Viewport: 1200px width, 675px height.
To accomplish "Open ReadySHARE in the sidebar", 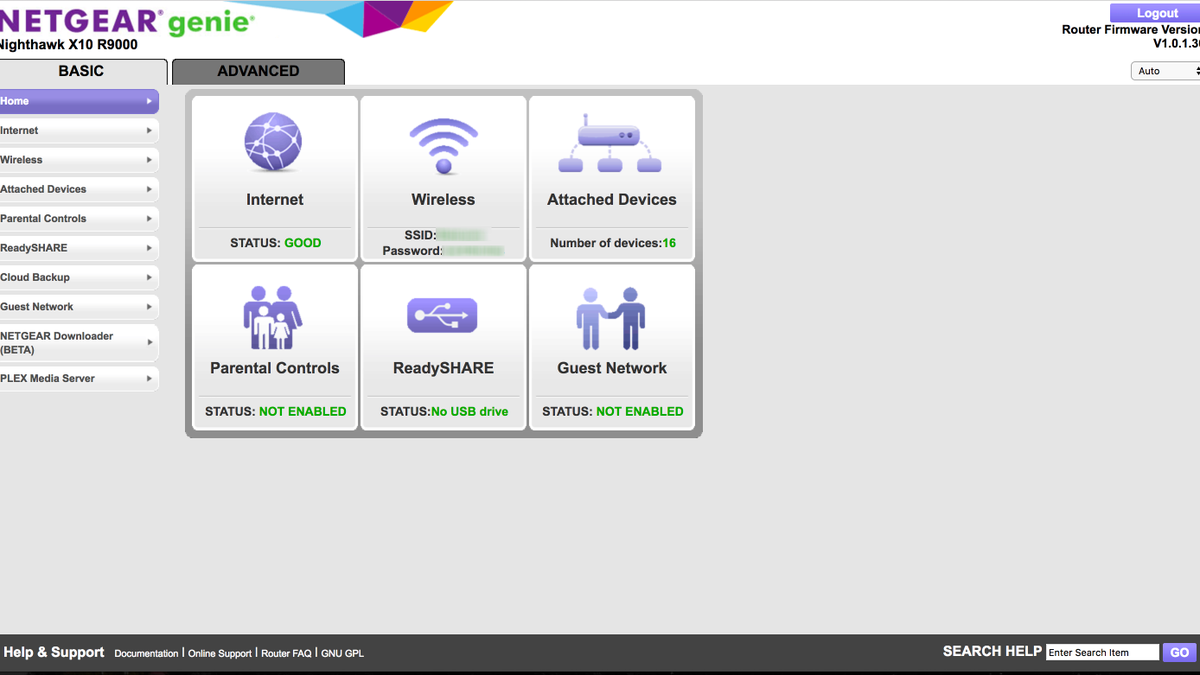I will pyautogui.click(x=79, y=248).
